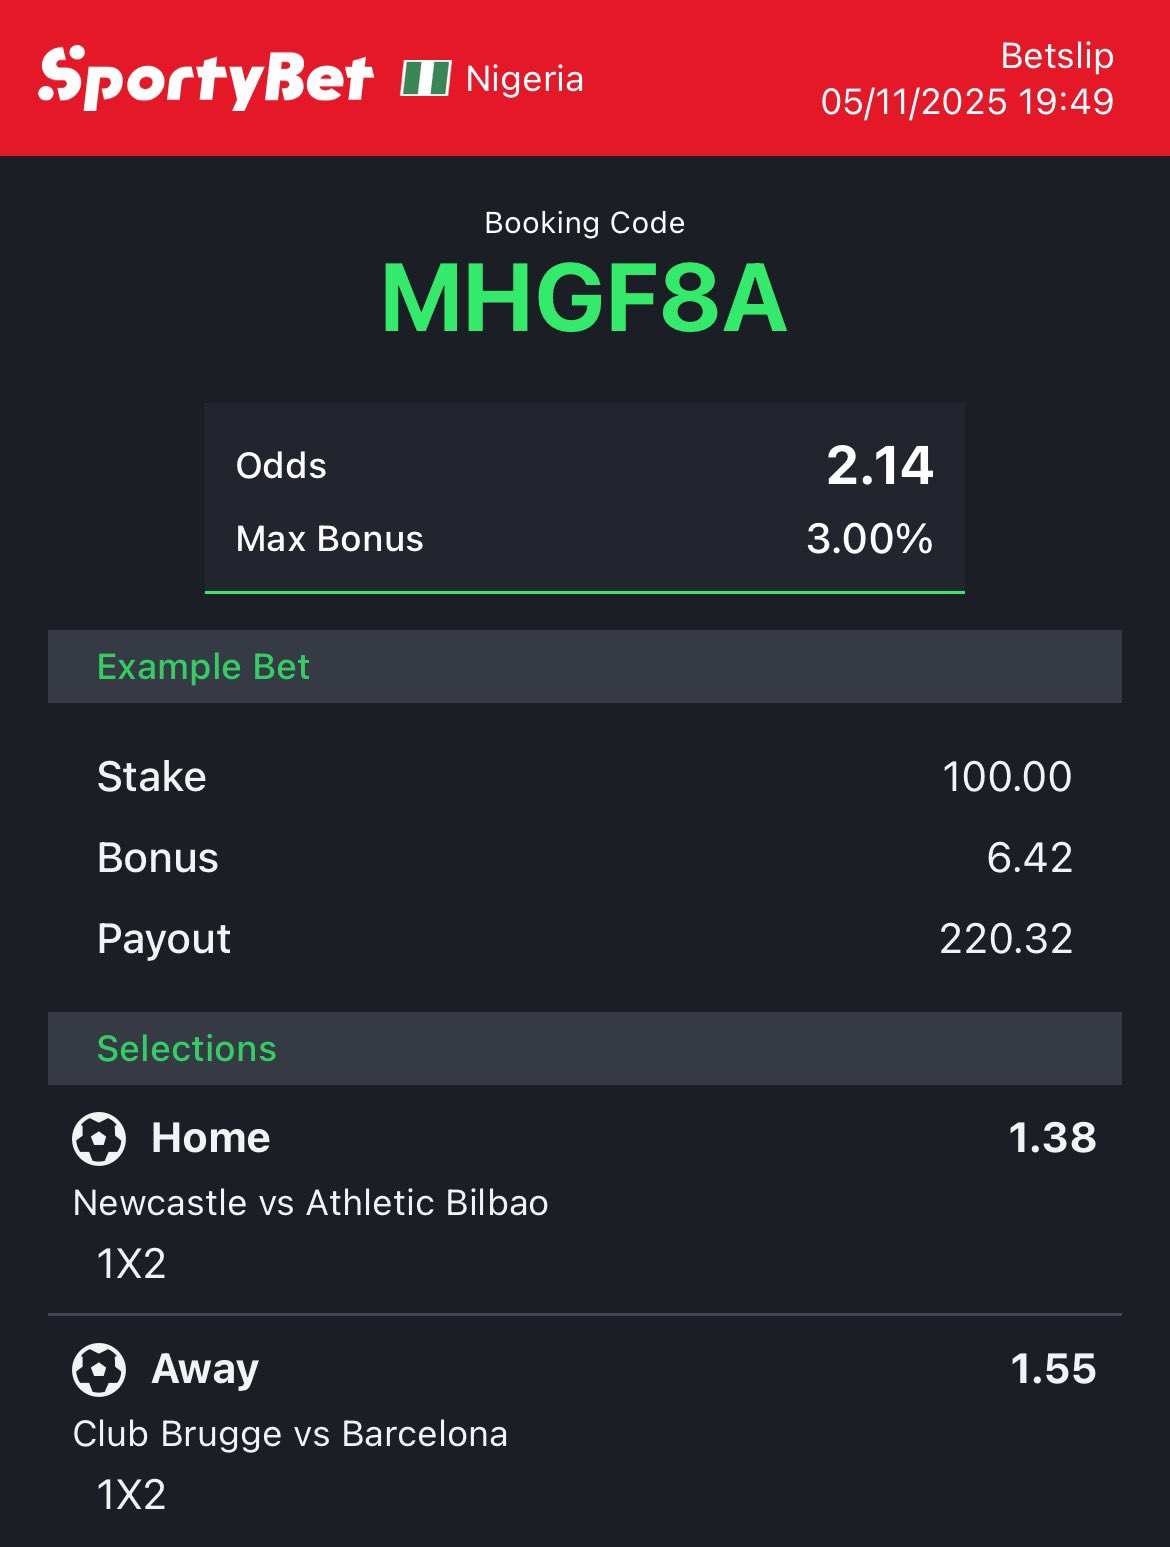The width and height of the screenshot is (1170, 1547).
Task: Click the Nigeria flag icon
Action: click(425, 78)
